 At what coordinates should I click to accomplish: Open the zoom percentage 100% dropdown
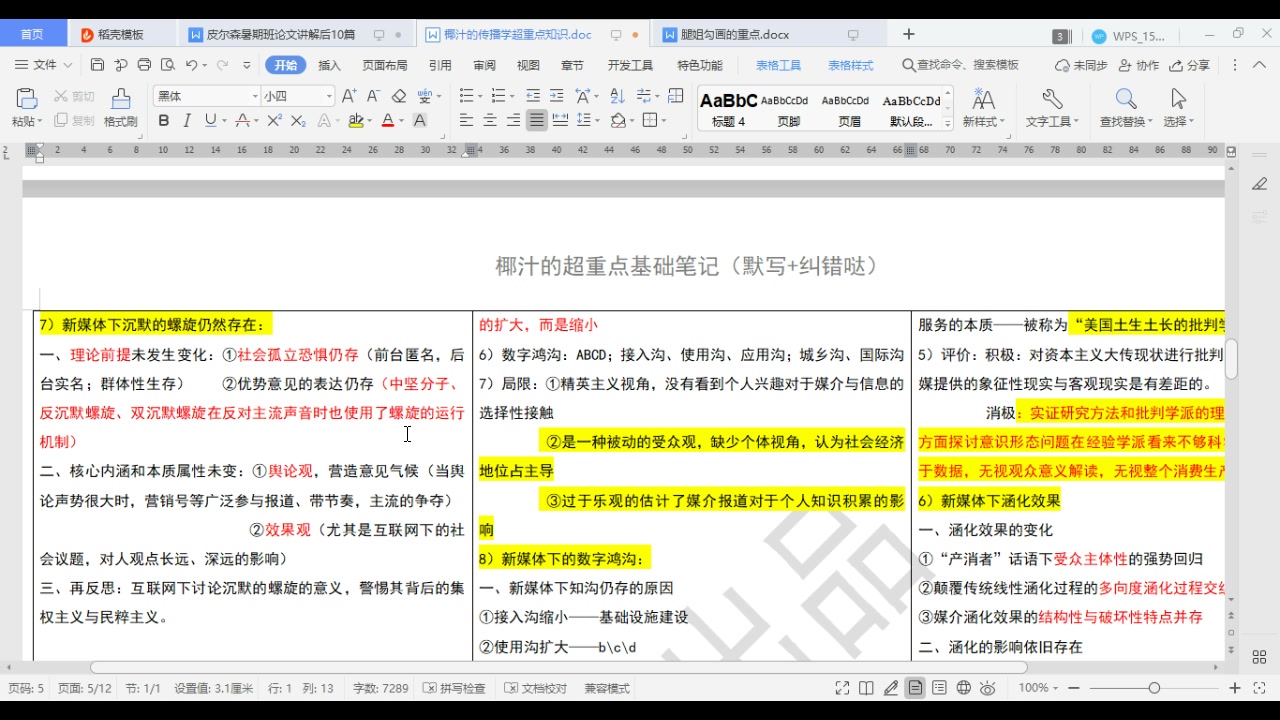[x=1040, y=688]
